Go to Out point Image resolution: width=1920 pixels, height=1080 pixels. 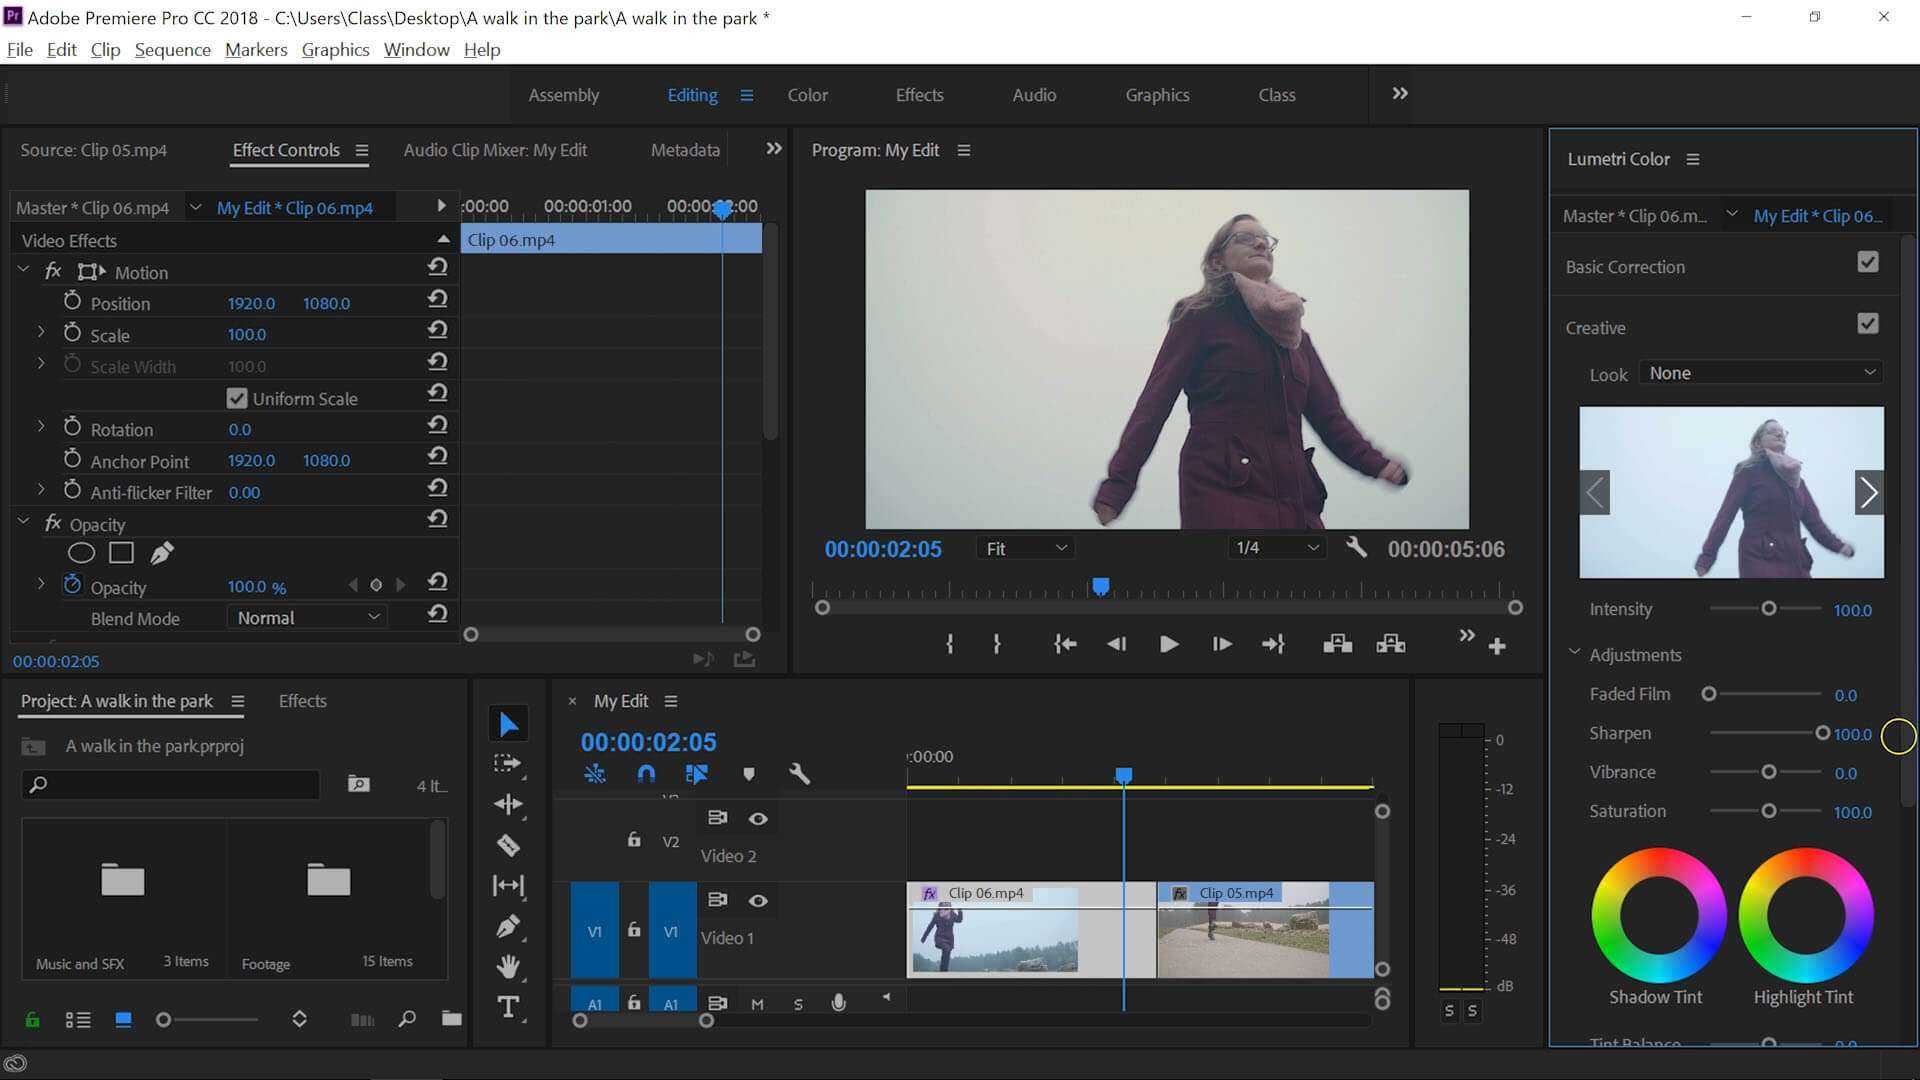[1272, 644]
